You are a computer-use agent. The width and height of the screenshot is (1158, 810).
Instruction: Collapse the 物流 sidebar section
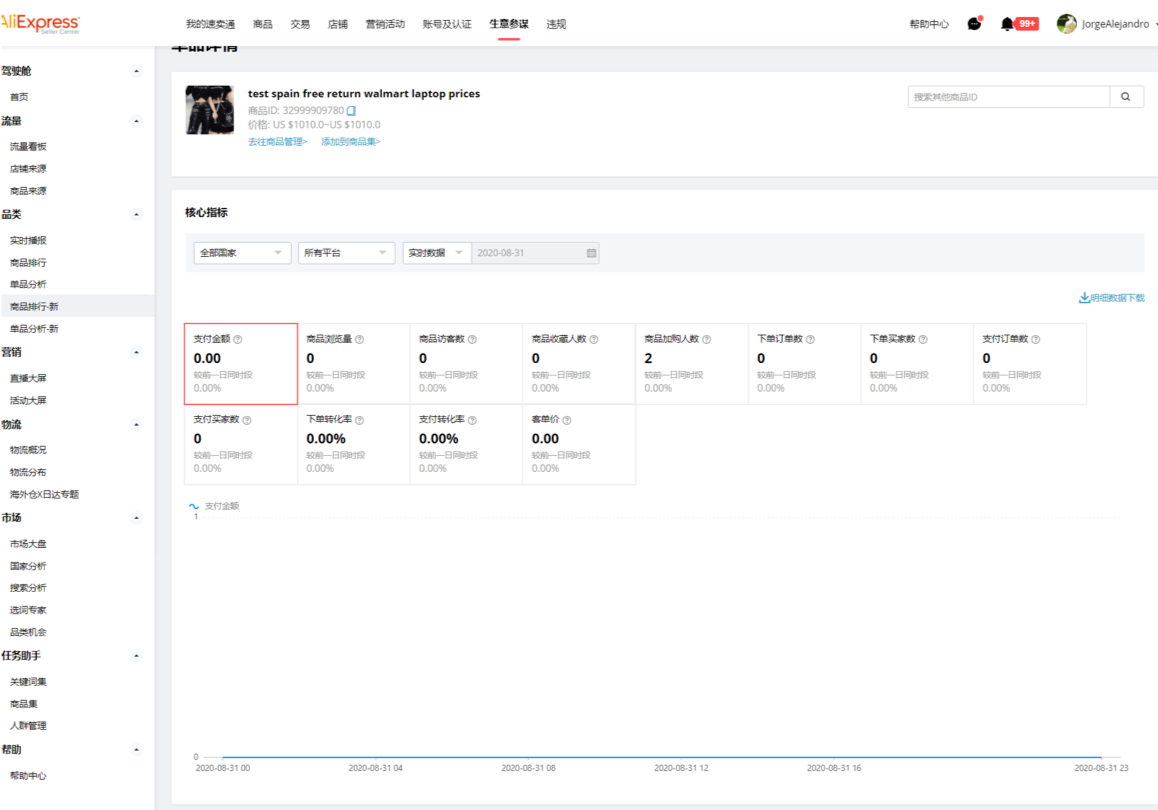(137, 425)
